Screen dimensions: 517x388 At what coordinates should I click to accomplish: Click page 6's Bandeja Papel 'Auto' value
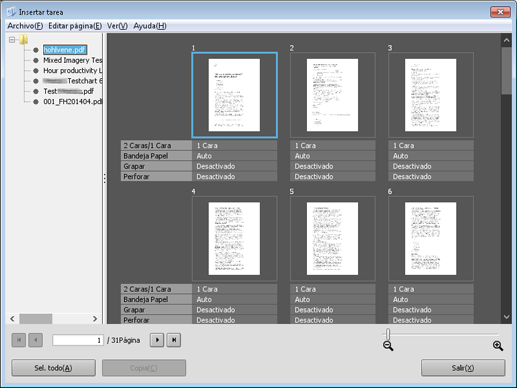point(431,300)
